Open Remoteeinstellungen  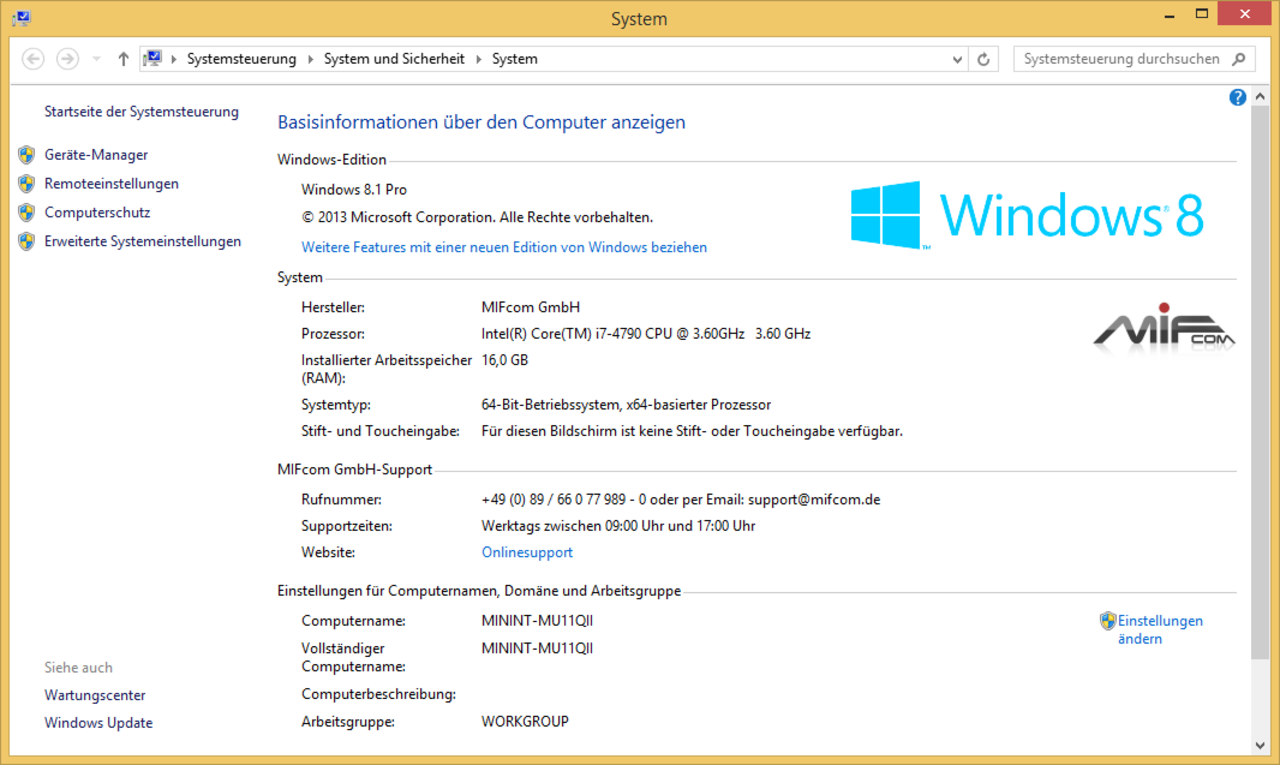112,184
